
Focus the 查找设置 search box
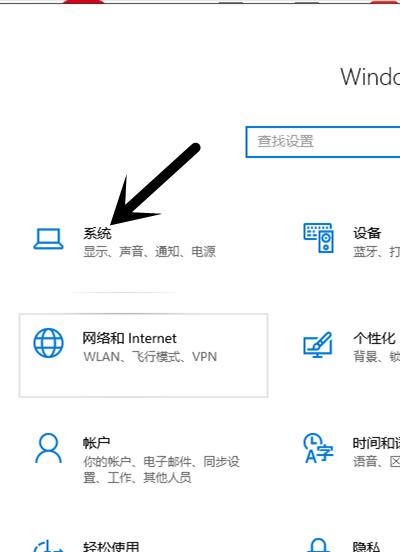[x=323, y=142]
